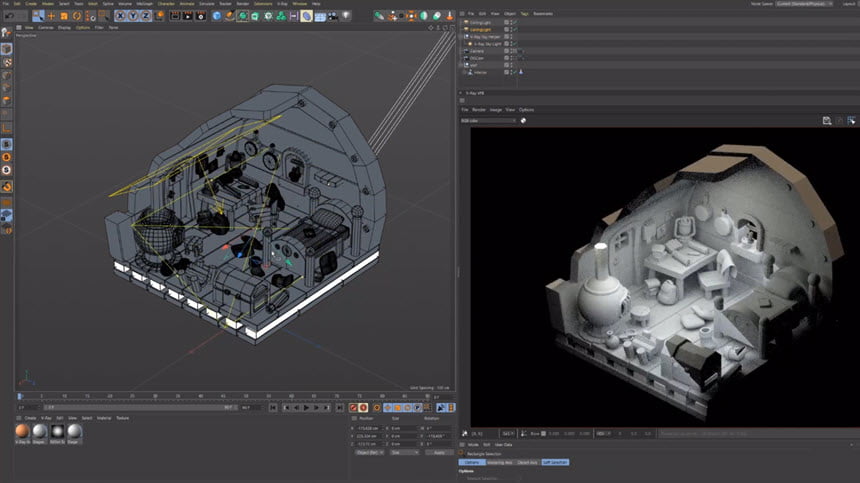Click the timeline playhead at frame 0

[20, 396]
